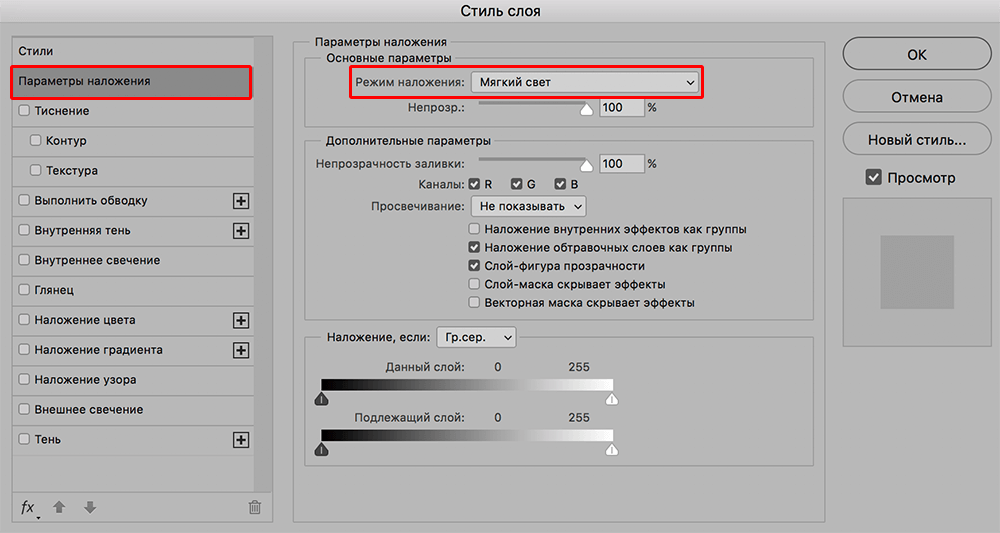Select the Внутреннее свечение row label
1000x533 pixels.
point(97,260)
